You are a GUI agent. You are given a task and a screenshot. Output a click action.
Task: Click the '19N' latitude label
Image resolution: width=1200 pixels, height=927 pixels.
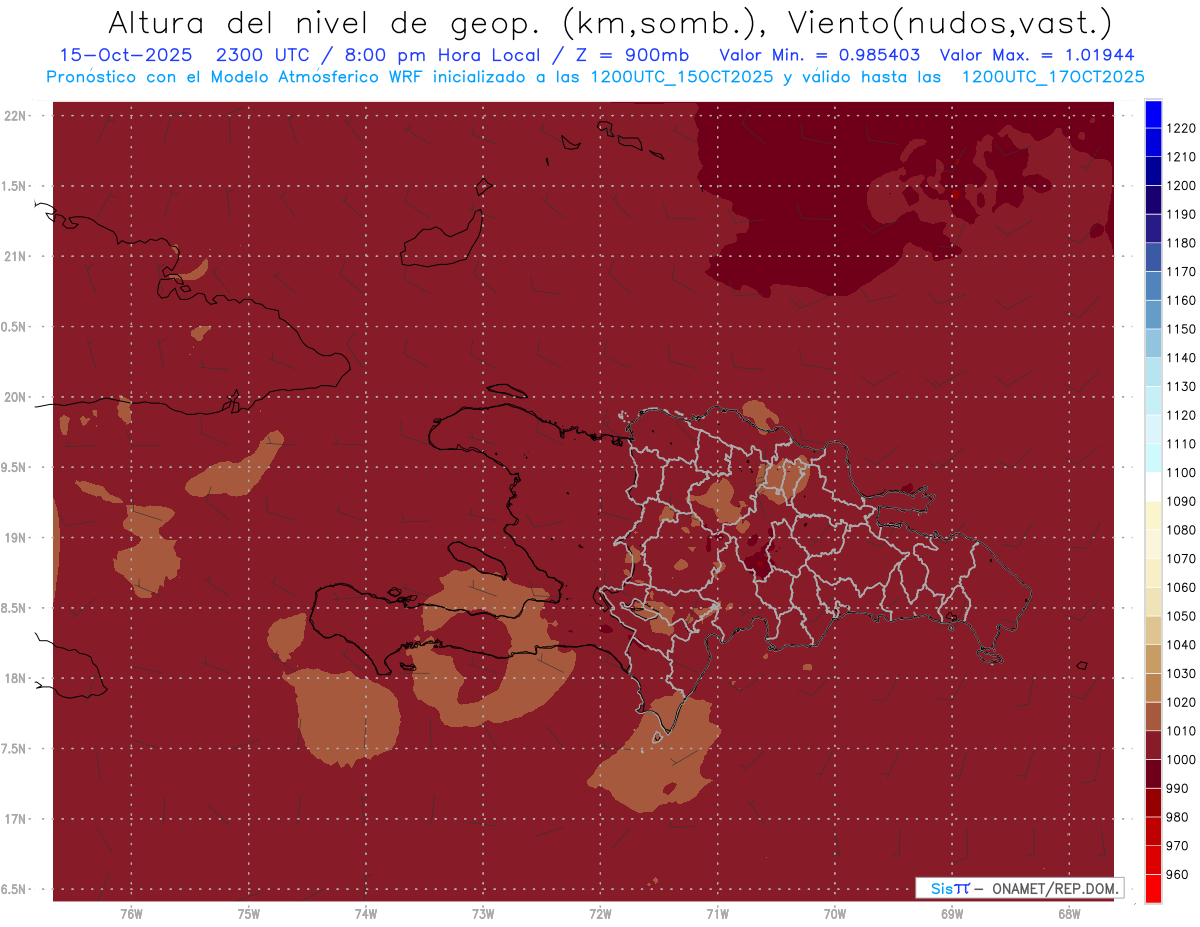(x=17, y=538)
